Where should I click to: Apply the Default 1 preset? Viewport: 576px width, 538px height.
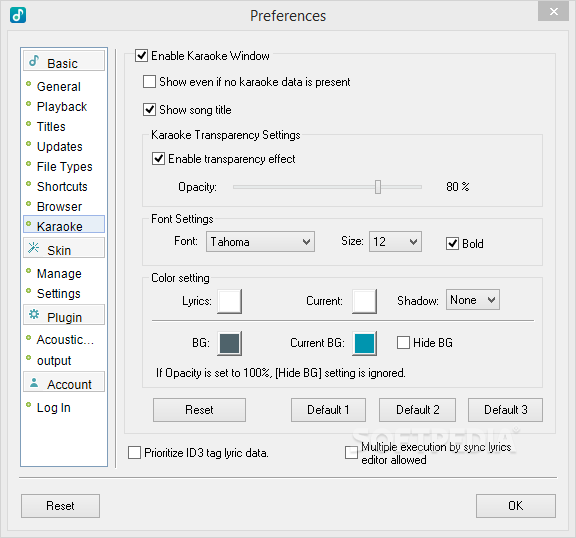pyautogui.click(x=328, y=410)
